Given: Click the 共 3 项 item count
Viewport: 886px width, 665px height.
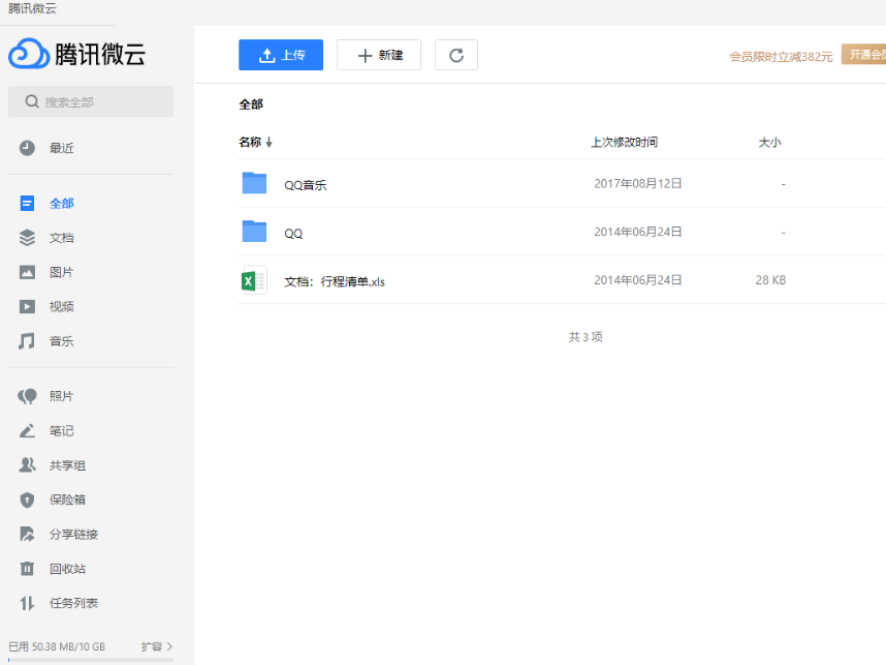Looking at the screenshot, I should pos(585,337).
